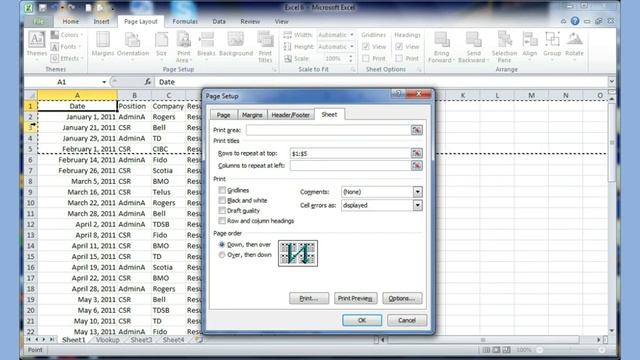Click the Print Area icon

(x=184, y=40)
